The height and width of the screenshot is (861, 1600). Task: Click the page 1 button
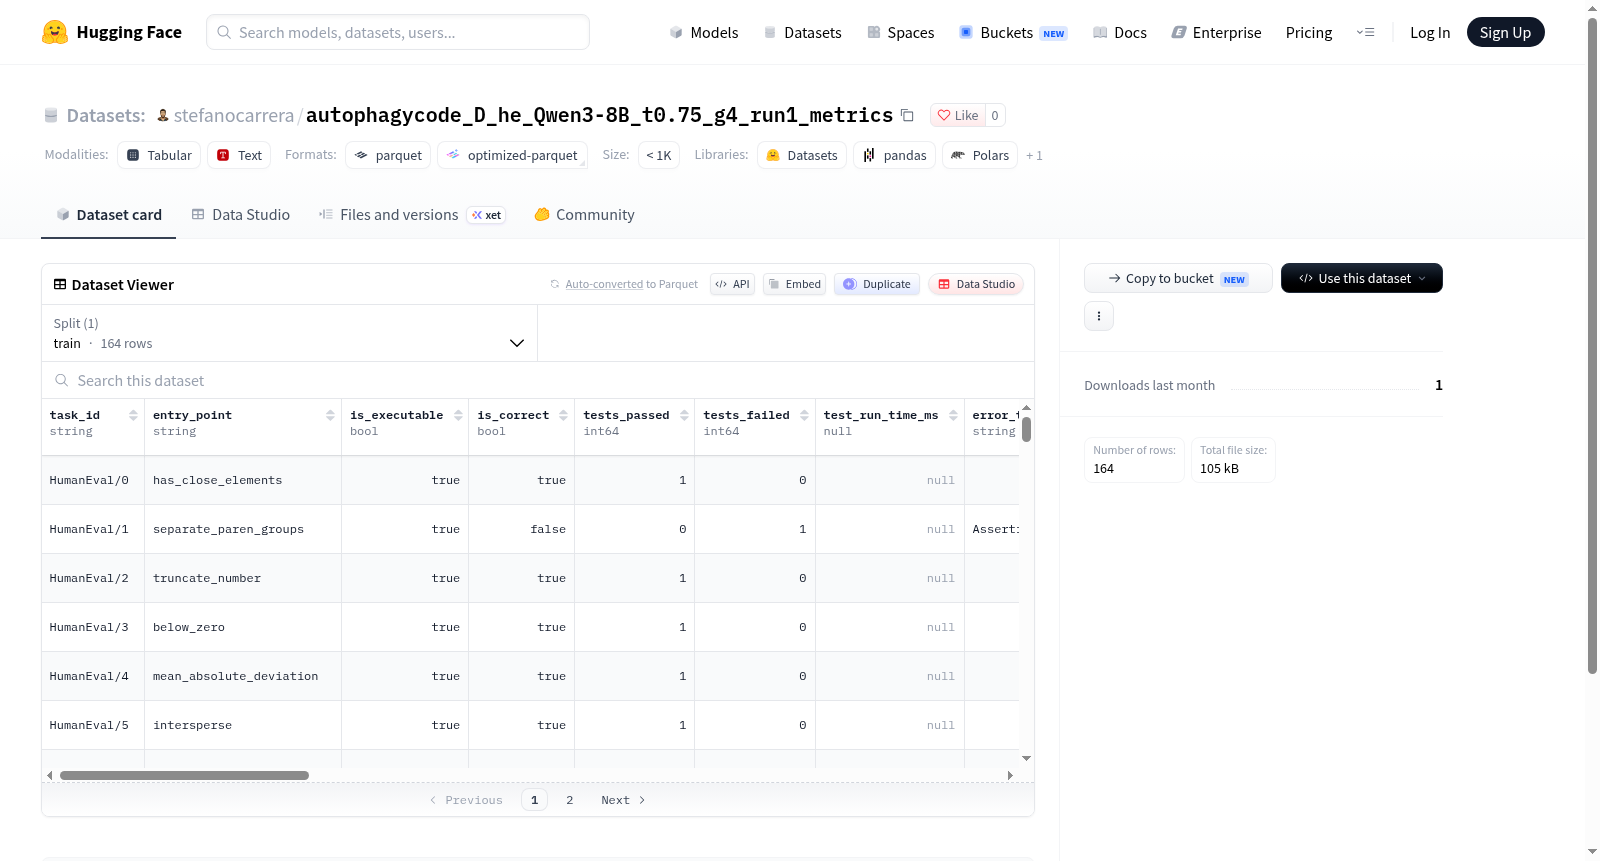coord(534,800)
